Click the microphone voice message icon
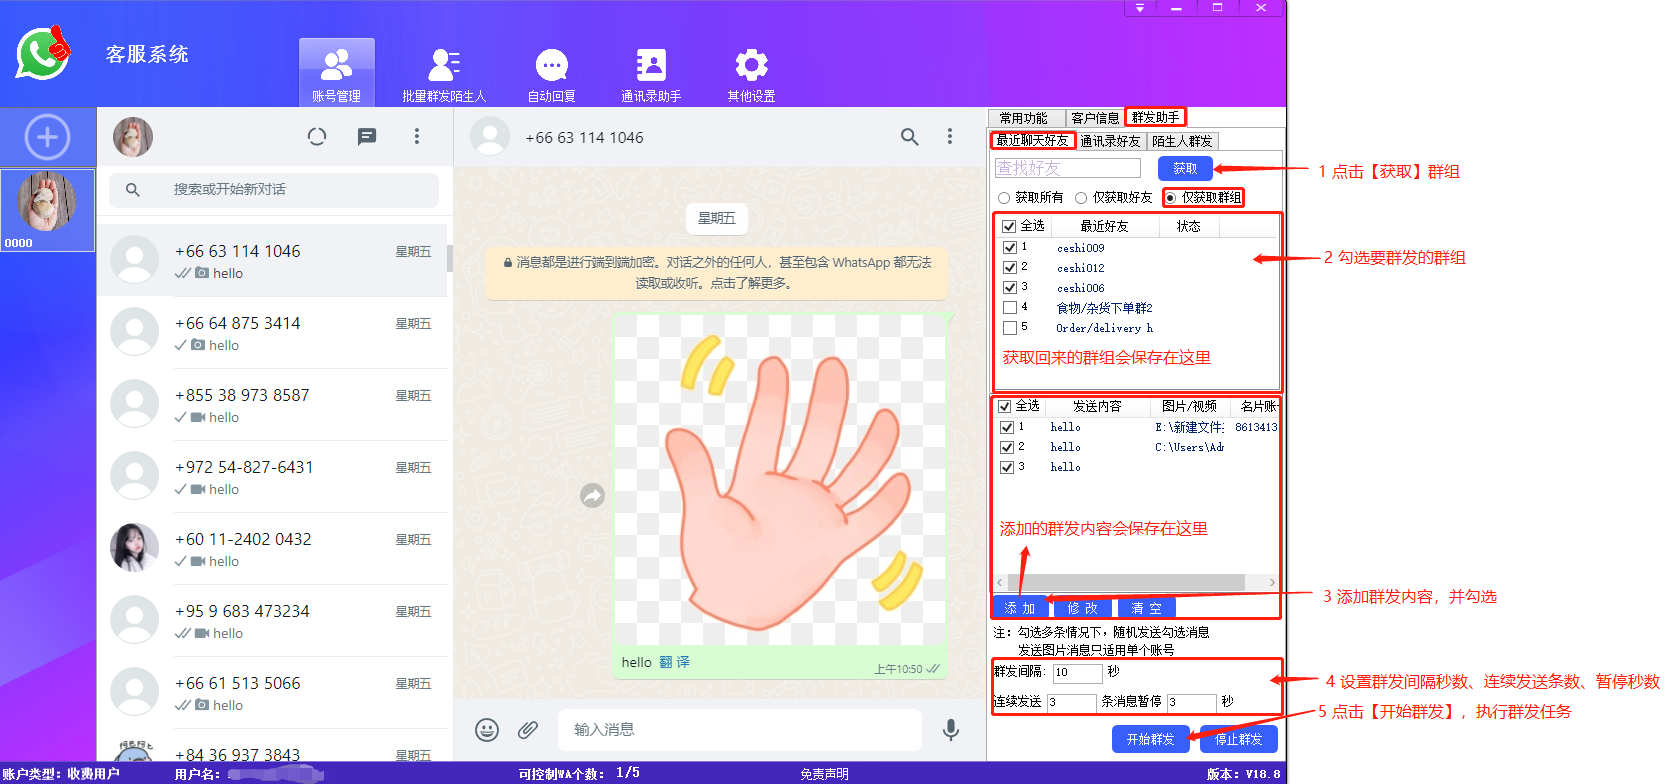 951,730
